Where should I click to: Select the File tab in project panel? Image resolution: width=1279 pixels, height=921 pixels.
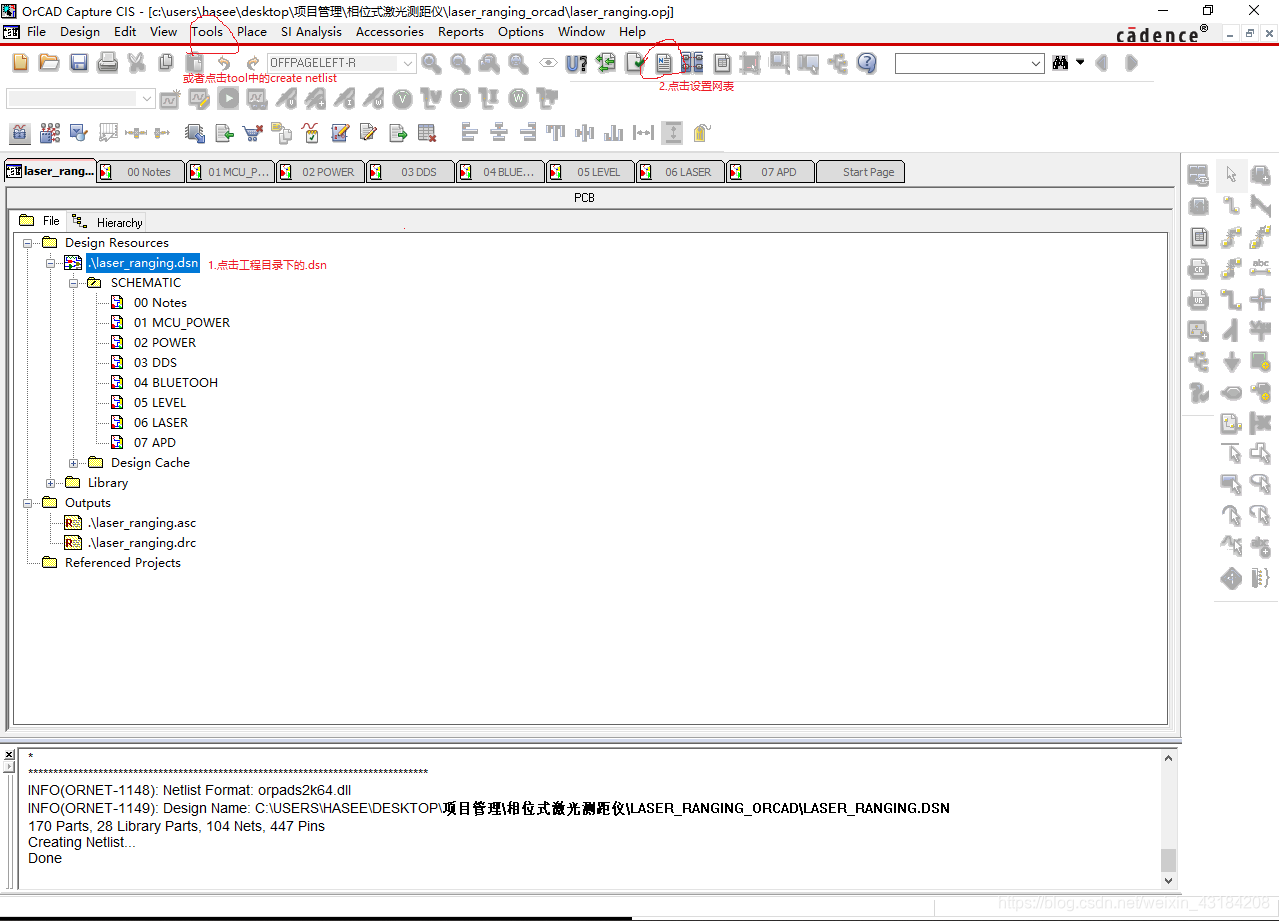41,221
